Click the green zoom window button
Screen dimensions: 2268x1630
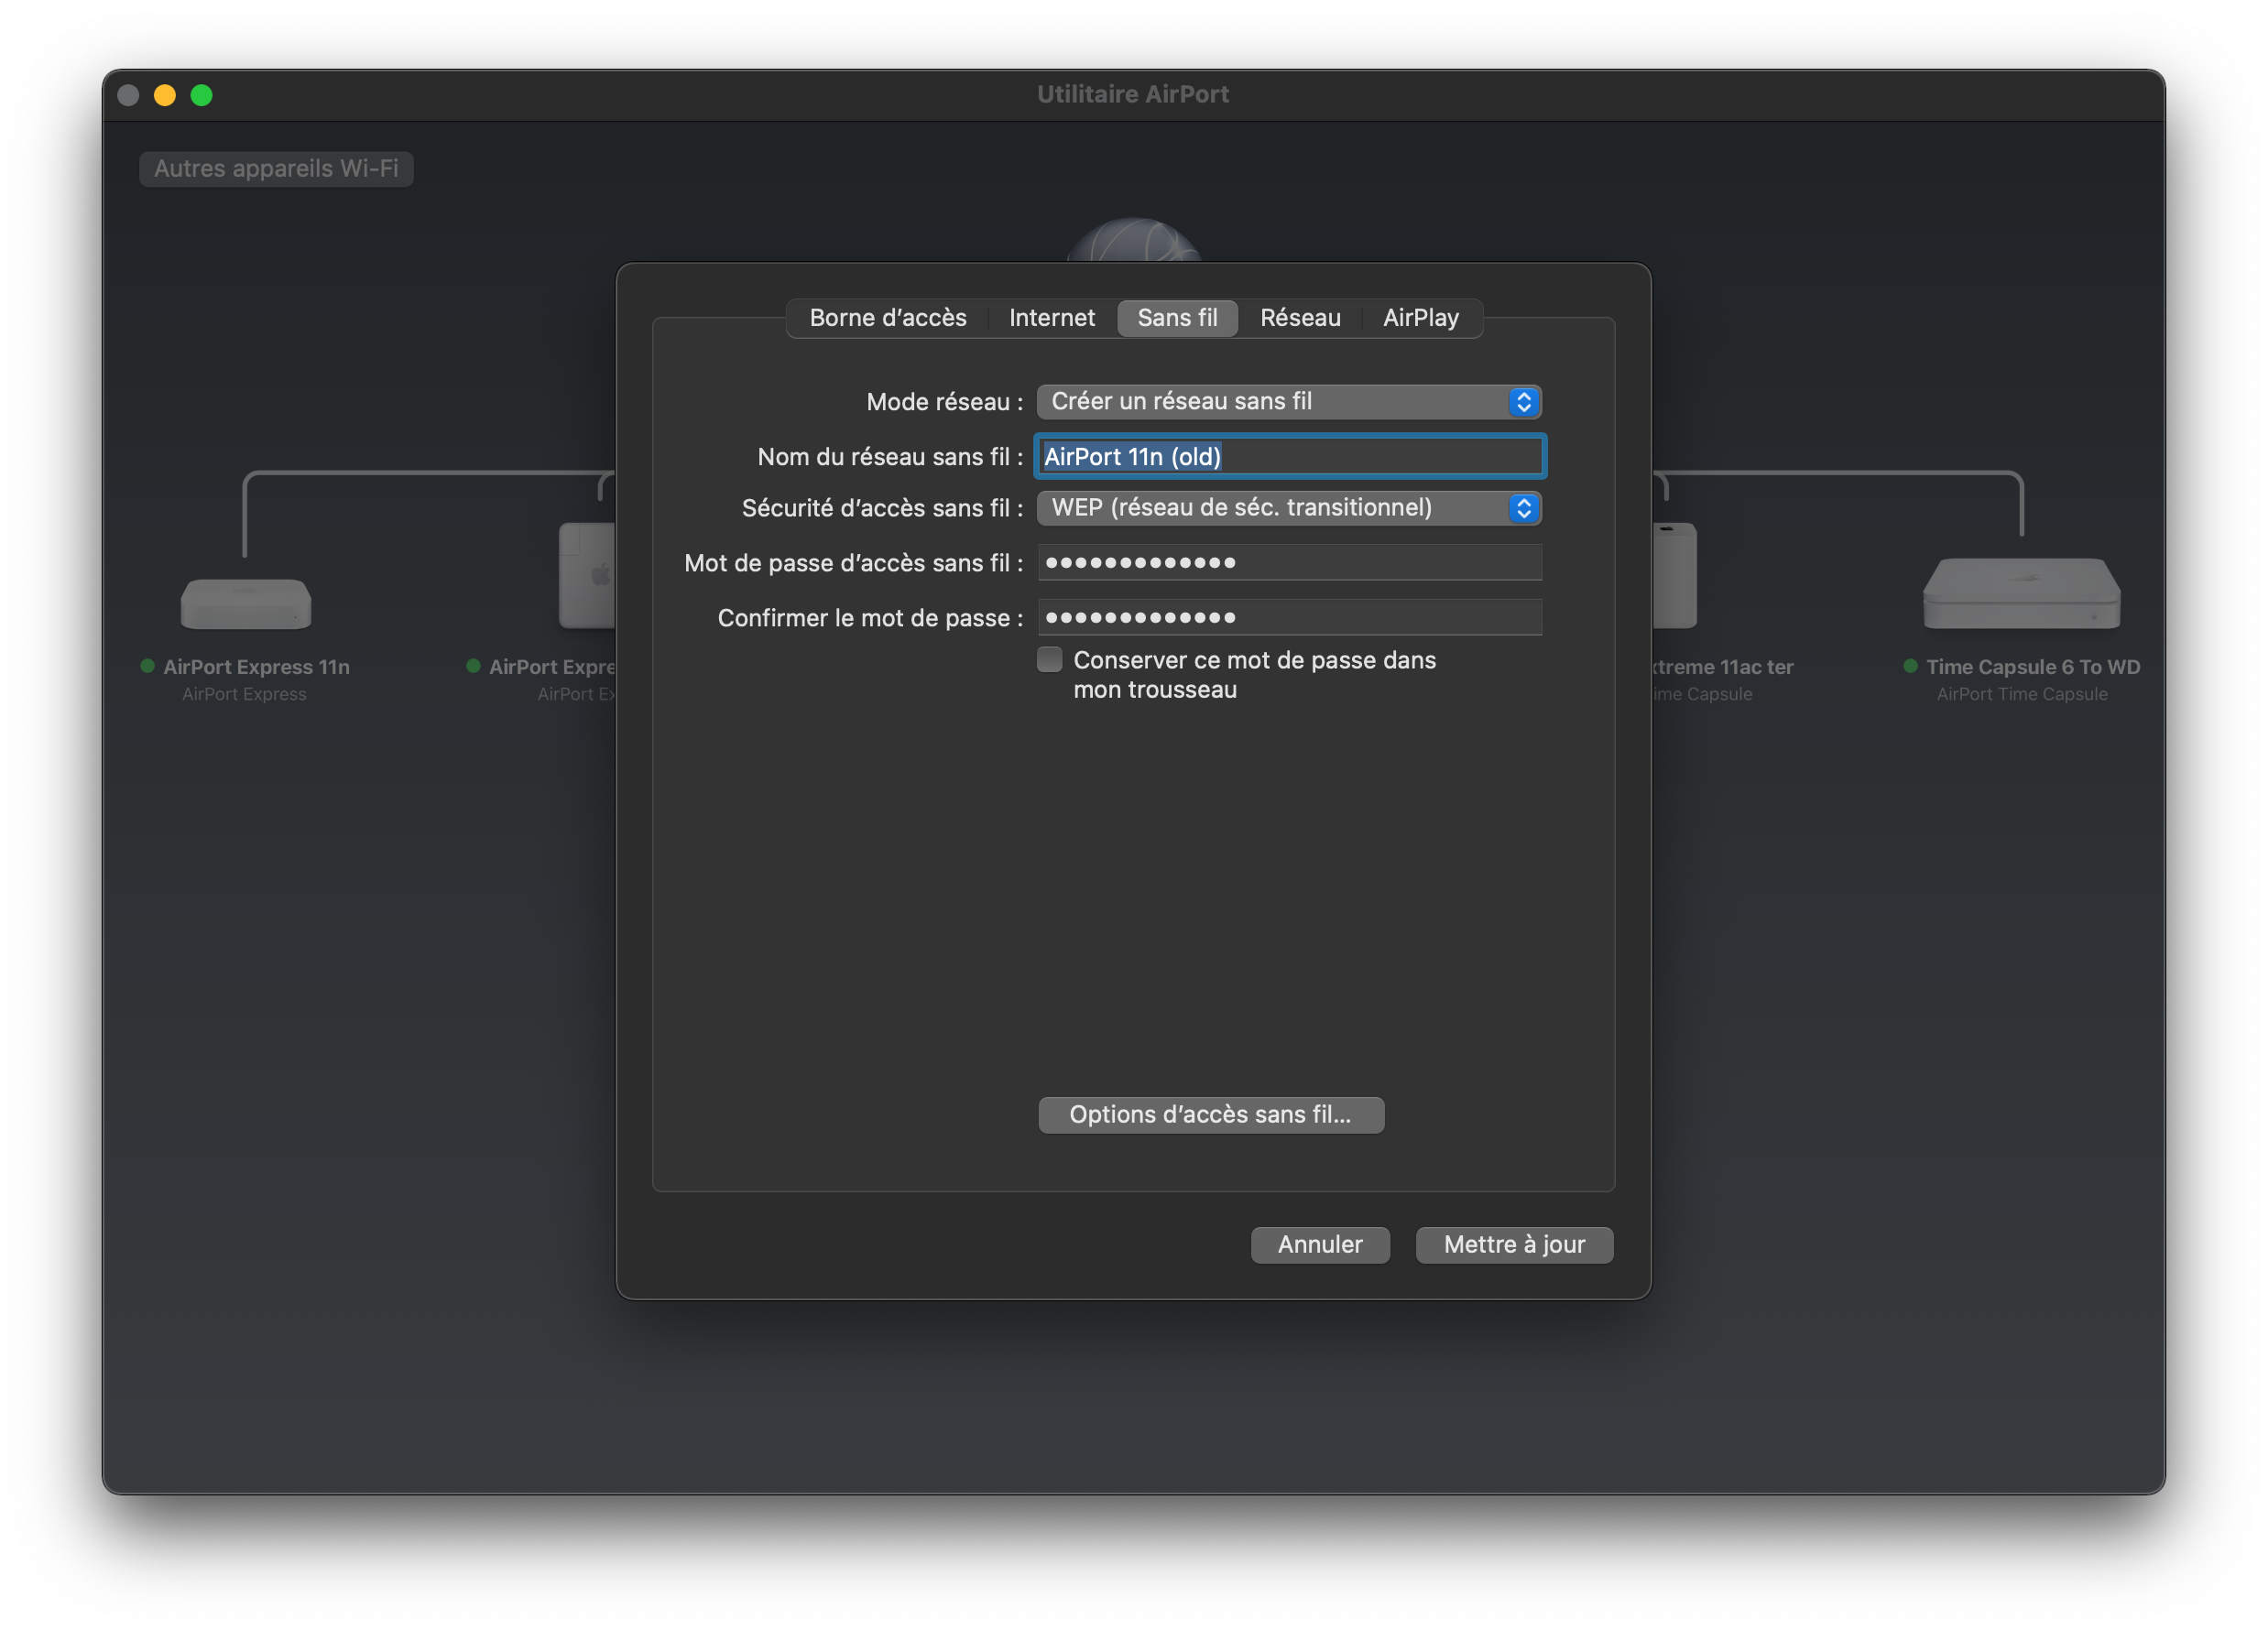pos(202,95)
